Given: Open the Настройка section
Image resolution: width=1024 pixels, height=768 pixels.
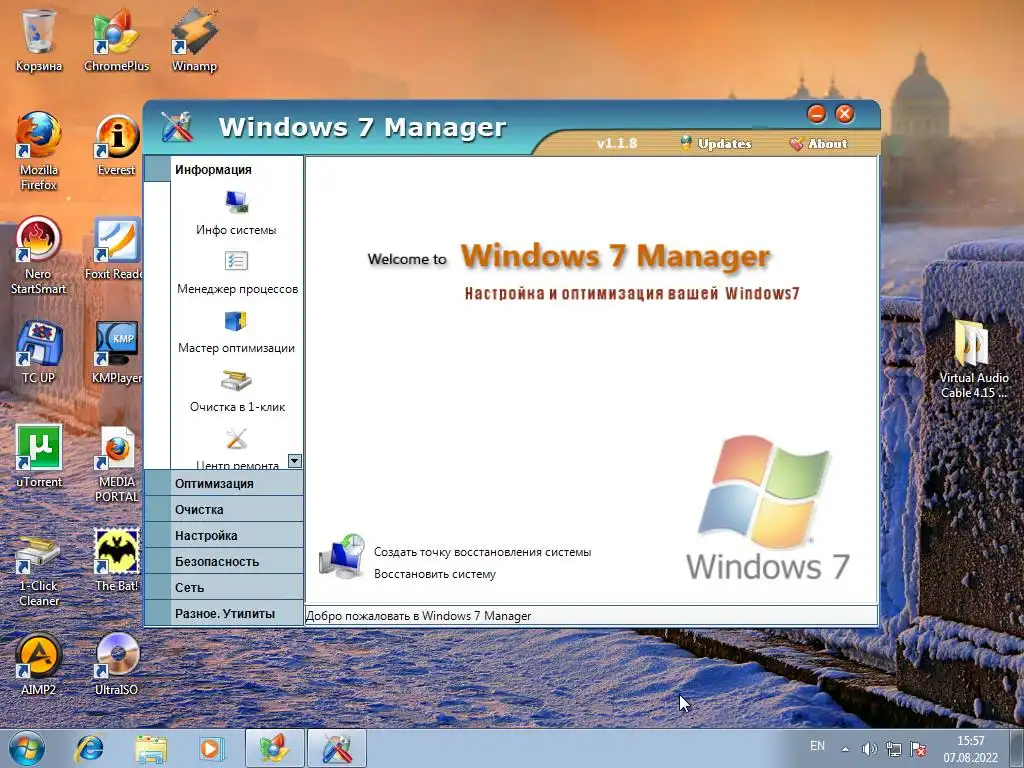Looking at the screenshot, I should (223, 536).
